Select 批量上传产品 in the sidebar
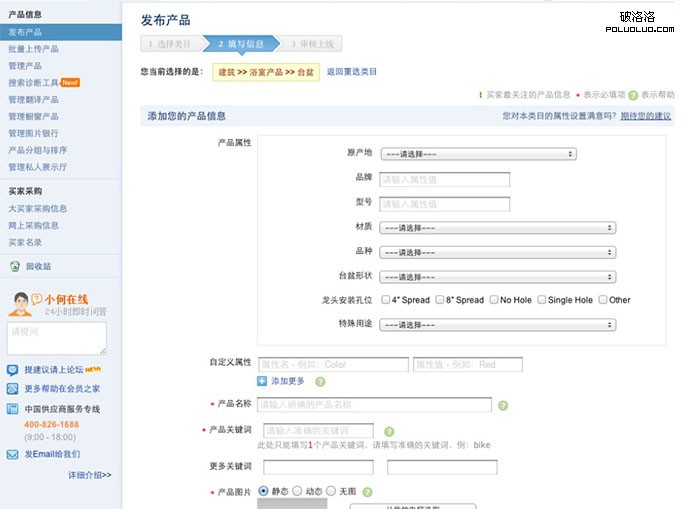 [33, 48]
